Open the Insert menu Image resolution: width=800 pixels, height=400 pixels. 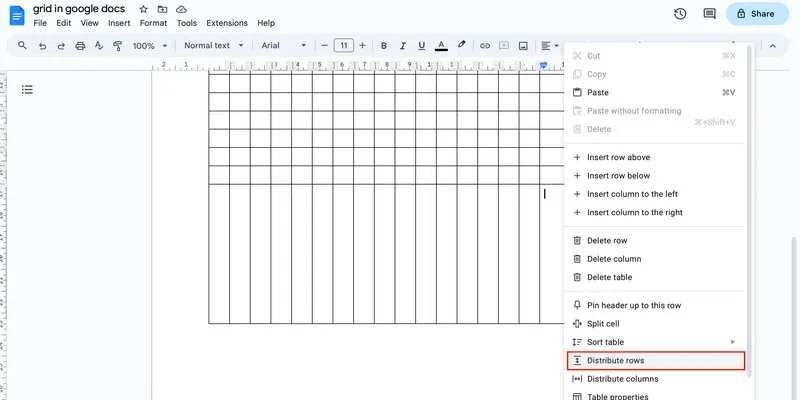tap(119, 23)
